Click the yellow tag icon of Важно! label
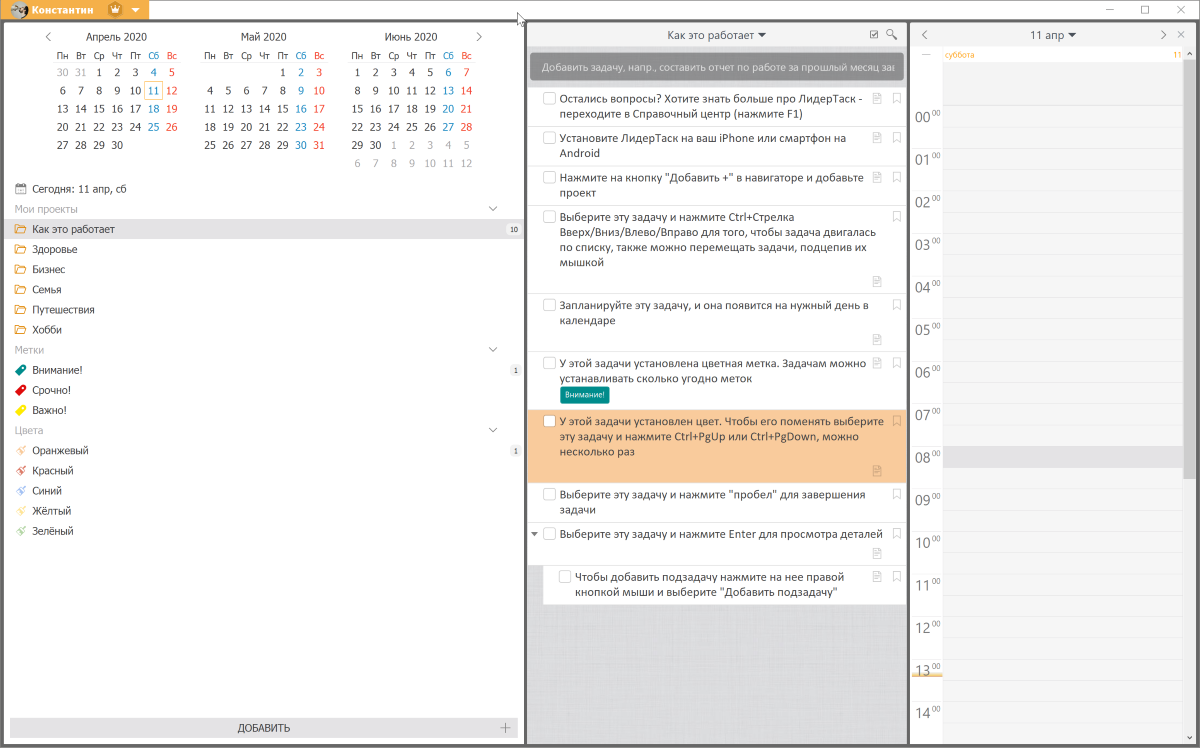Image resolution: width=1200 pixels, height=748 pixels. click(x=21, y=410)
